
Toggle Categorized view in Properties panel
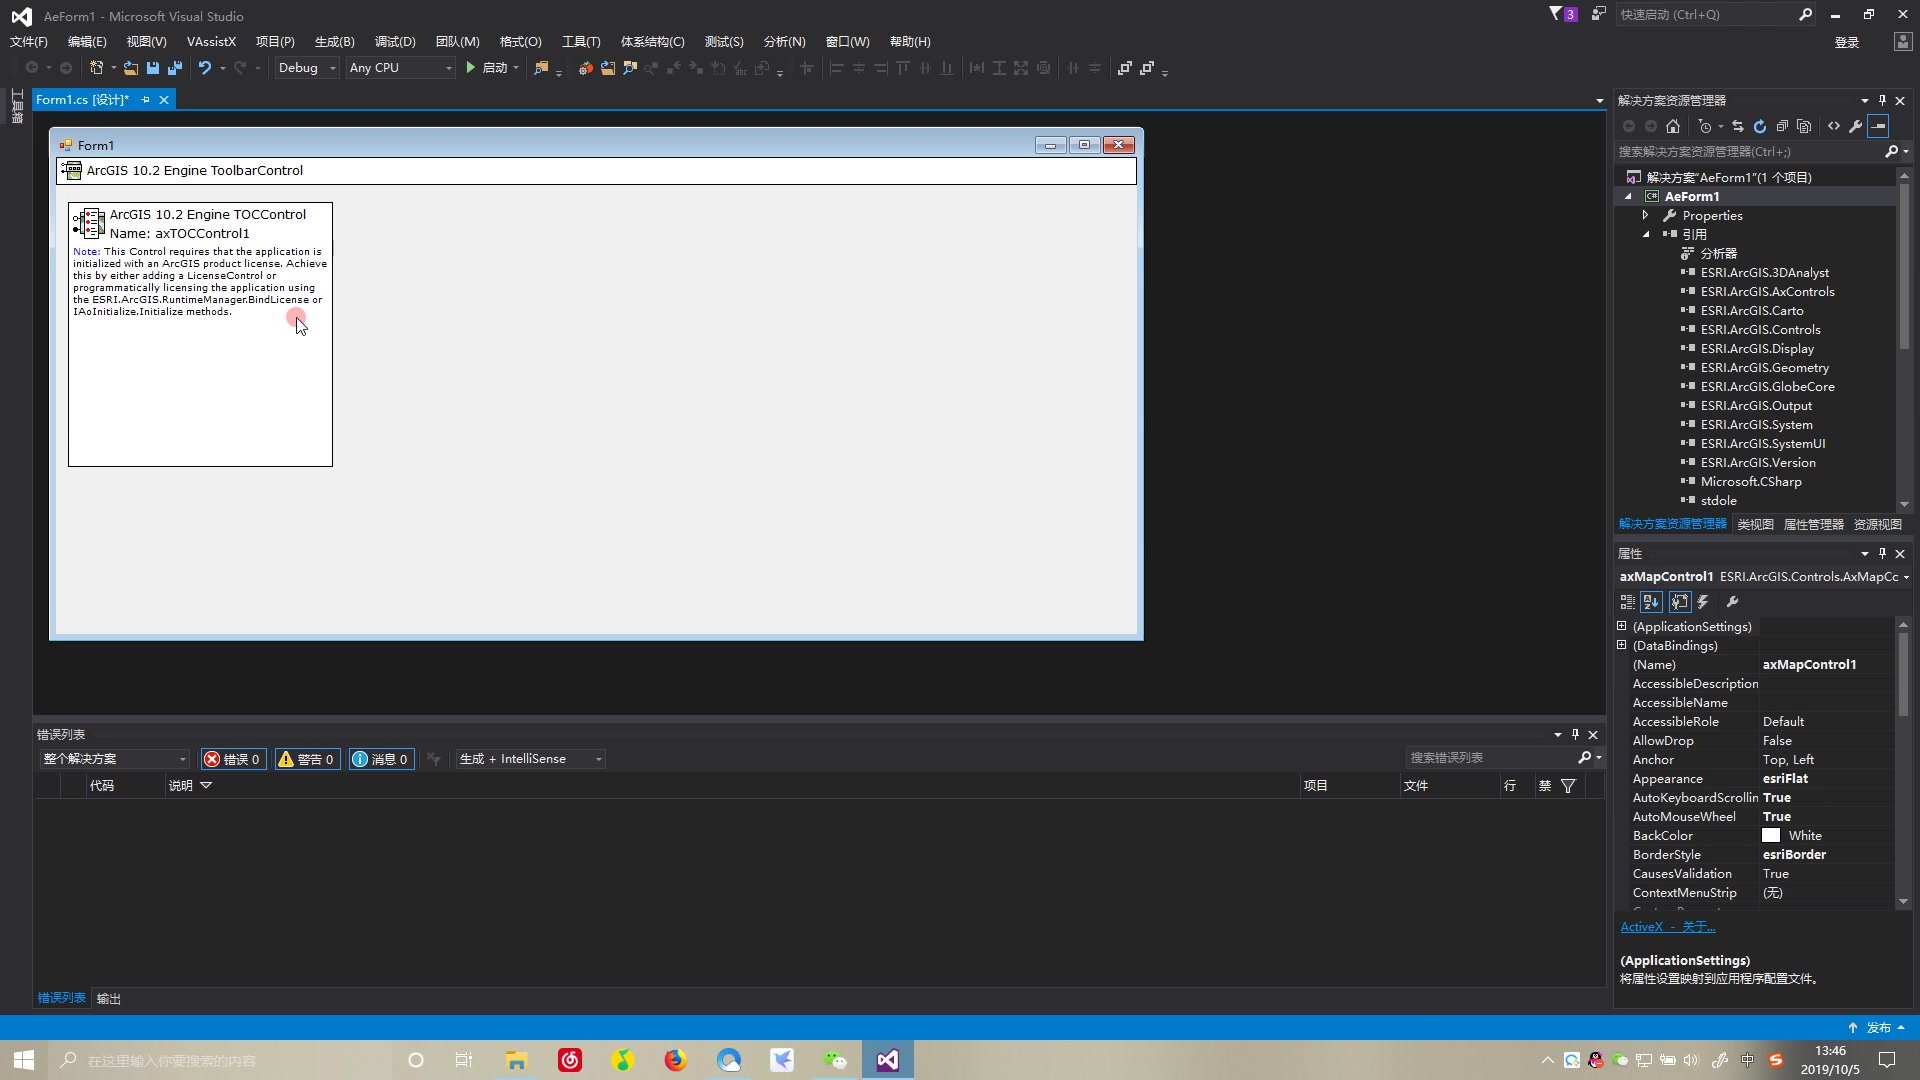pyautogui.click(x=1628, y=602)
